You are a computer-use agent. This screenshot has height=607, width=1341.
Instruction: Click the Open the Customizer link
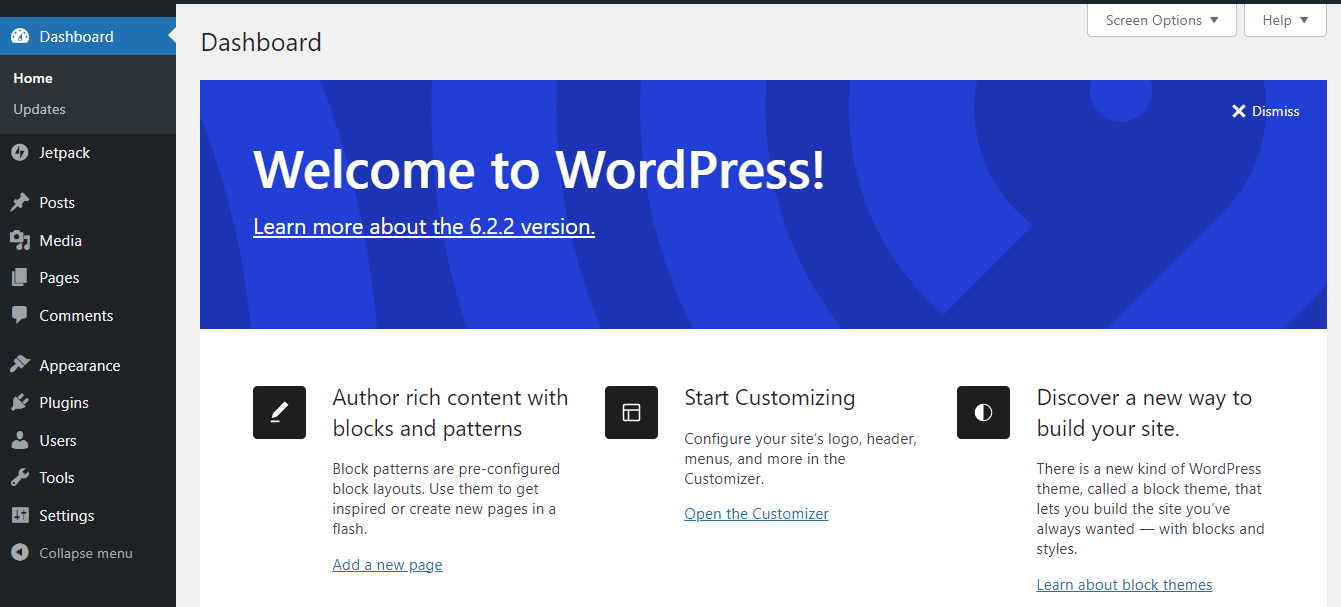[x=756, y=514]
